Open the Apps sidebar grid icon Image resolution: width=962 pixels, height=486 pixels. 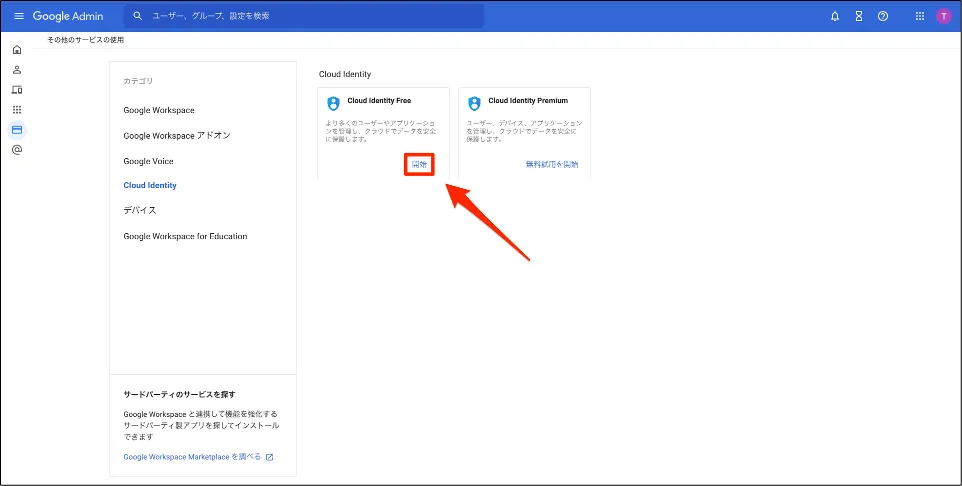[17, 110]
